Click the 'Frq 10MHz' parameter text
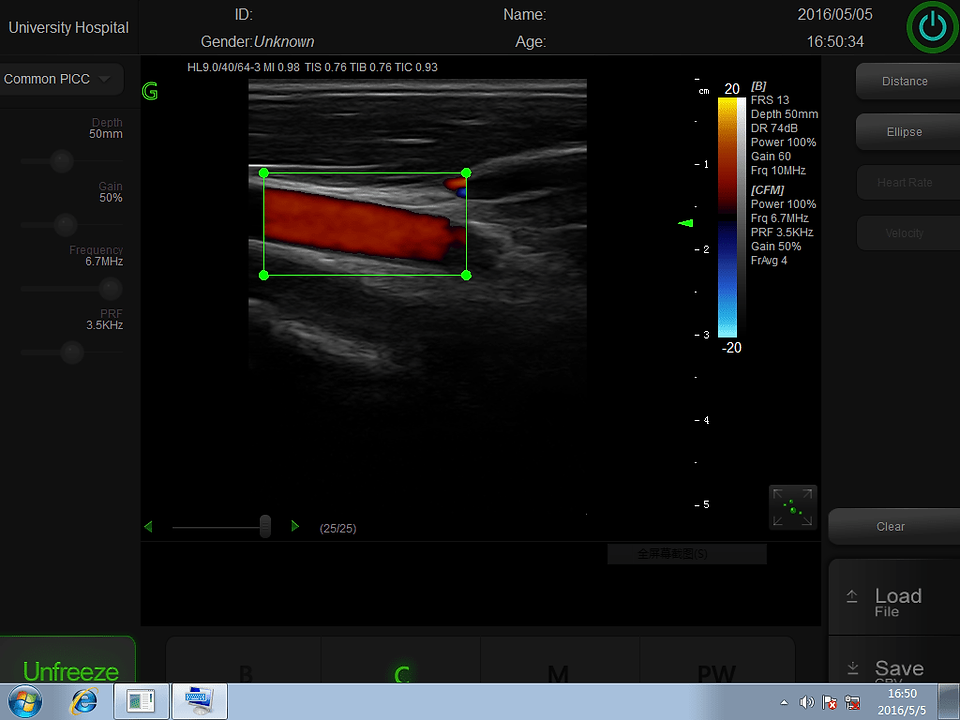 point(778,170)
